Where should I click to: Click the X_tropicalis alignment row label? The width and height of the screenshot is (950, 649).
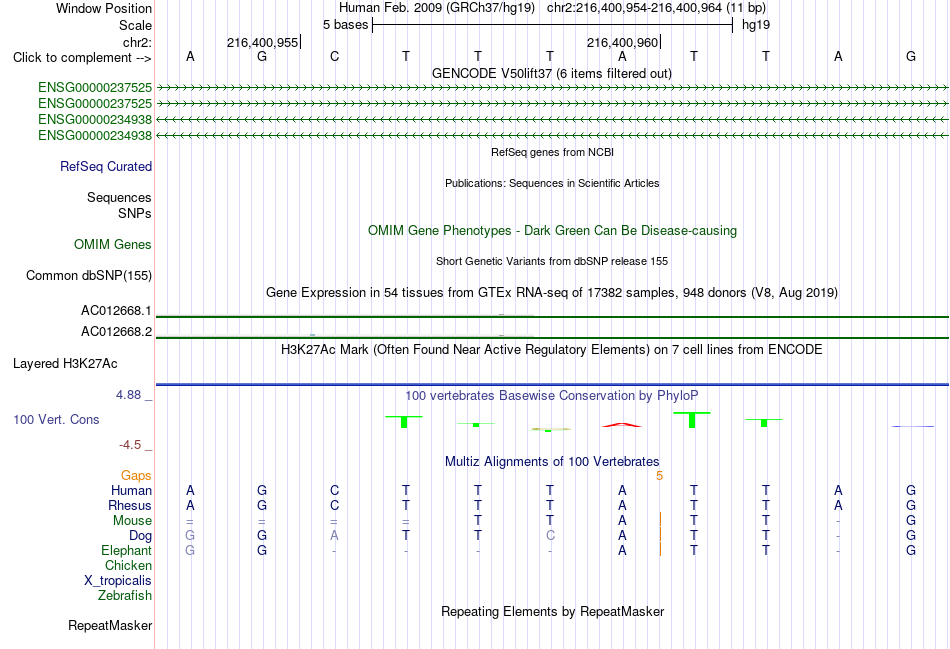118,581
